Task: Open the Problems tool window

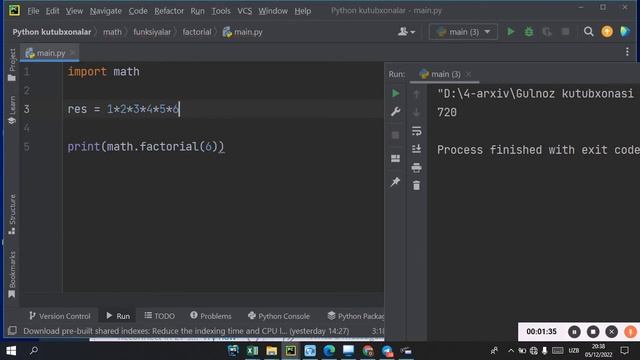Action: (211, 316)
